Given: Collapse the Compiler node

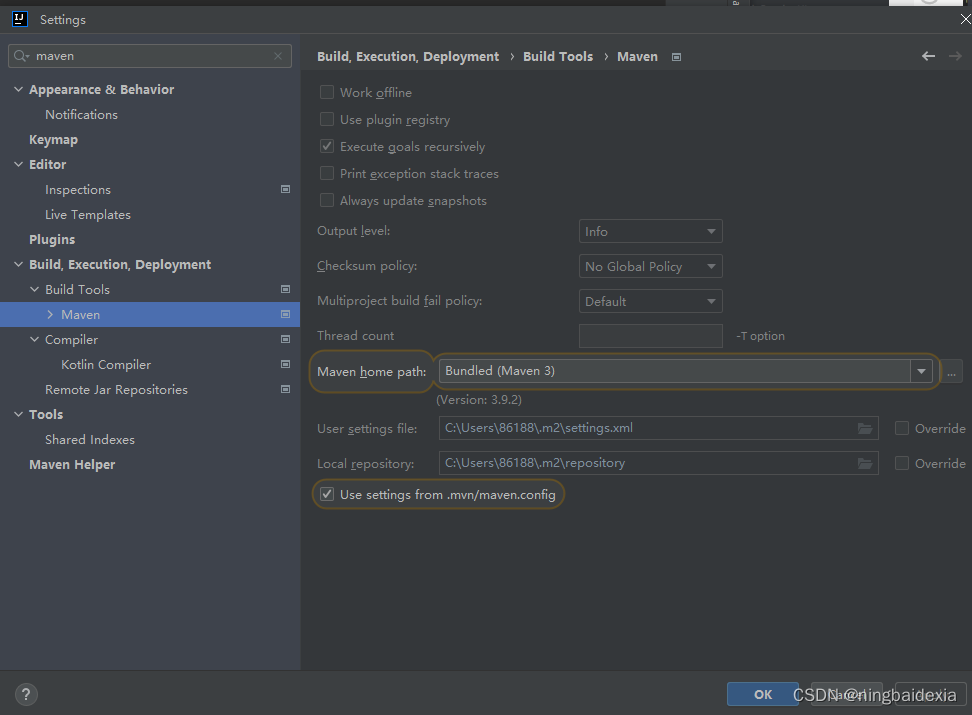Looking at the screenshot, I should [x=34, y=339].
